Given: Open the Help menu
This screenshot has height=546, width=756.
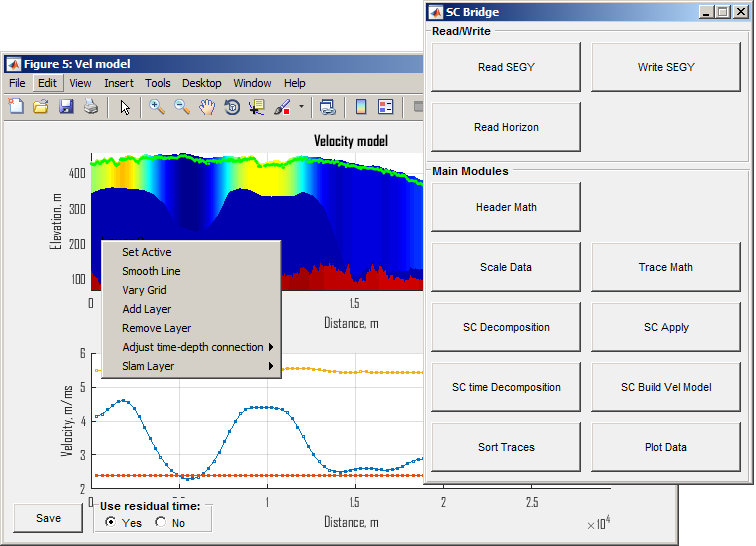Looking at the screenshot, I should [x=295, y=83].
